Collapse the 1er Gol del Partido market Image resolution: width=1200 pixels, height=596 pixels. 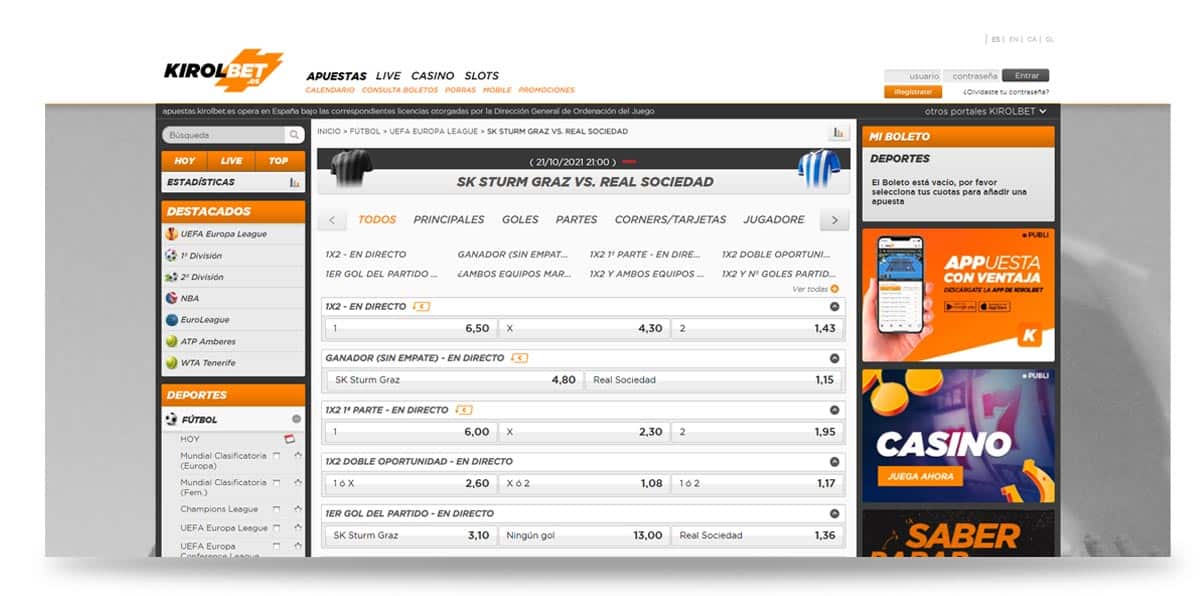coord(834,513)
